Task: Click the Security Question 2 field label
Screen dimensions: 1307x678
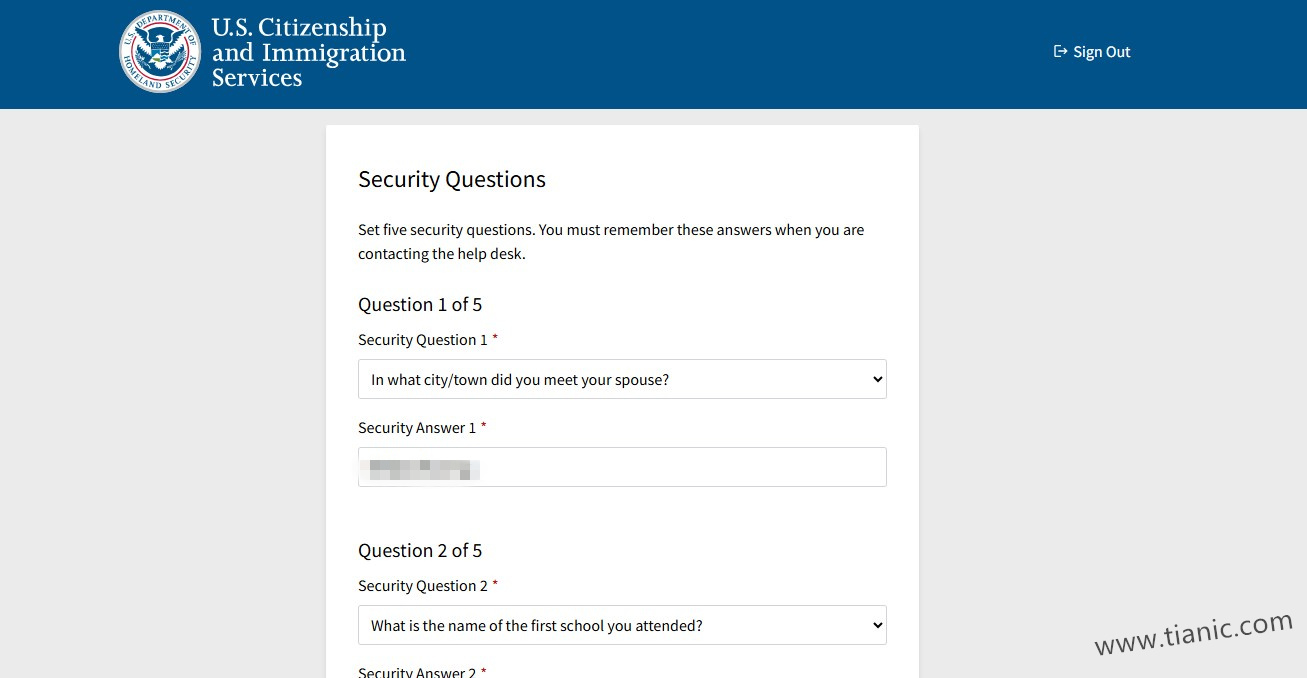Action: coord(423,586)
